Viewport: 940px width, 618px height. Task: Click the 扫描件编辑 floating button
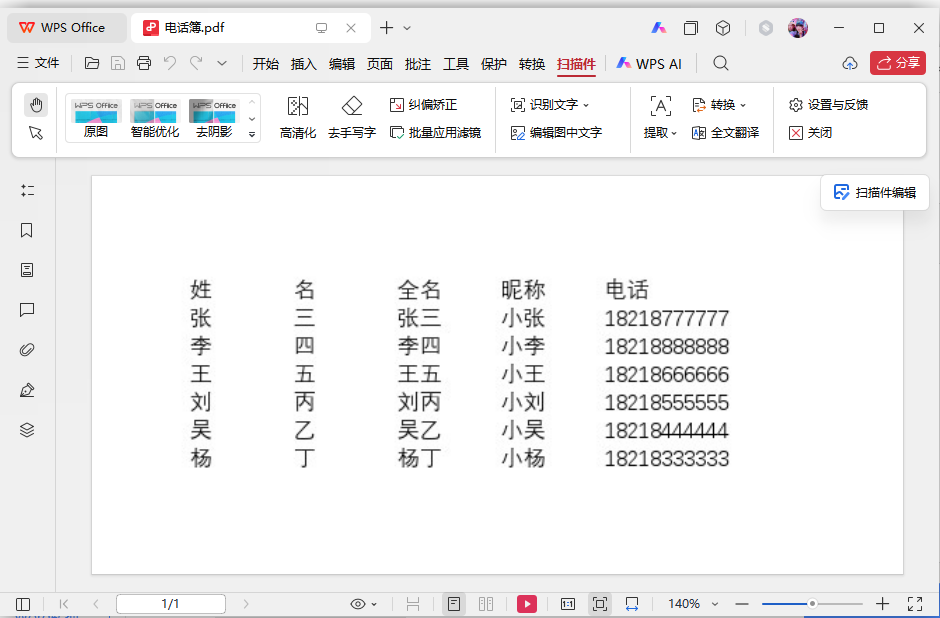(875, 192)
